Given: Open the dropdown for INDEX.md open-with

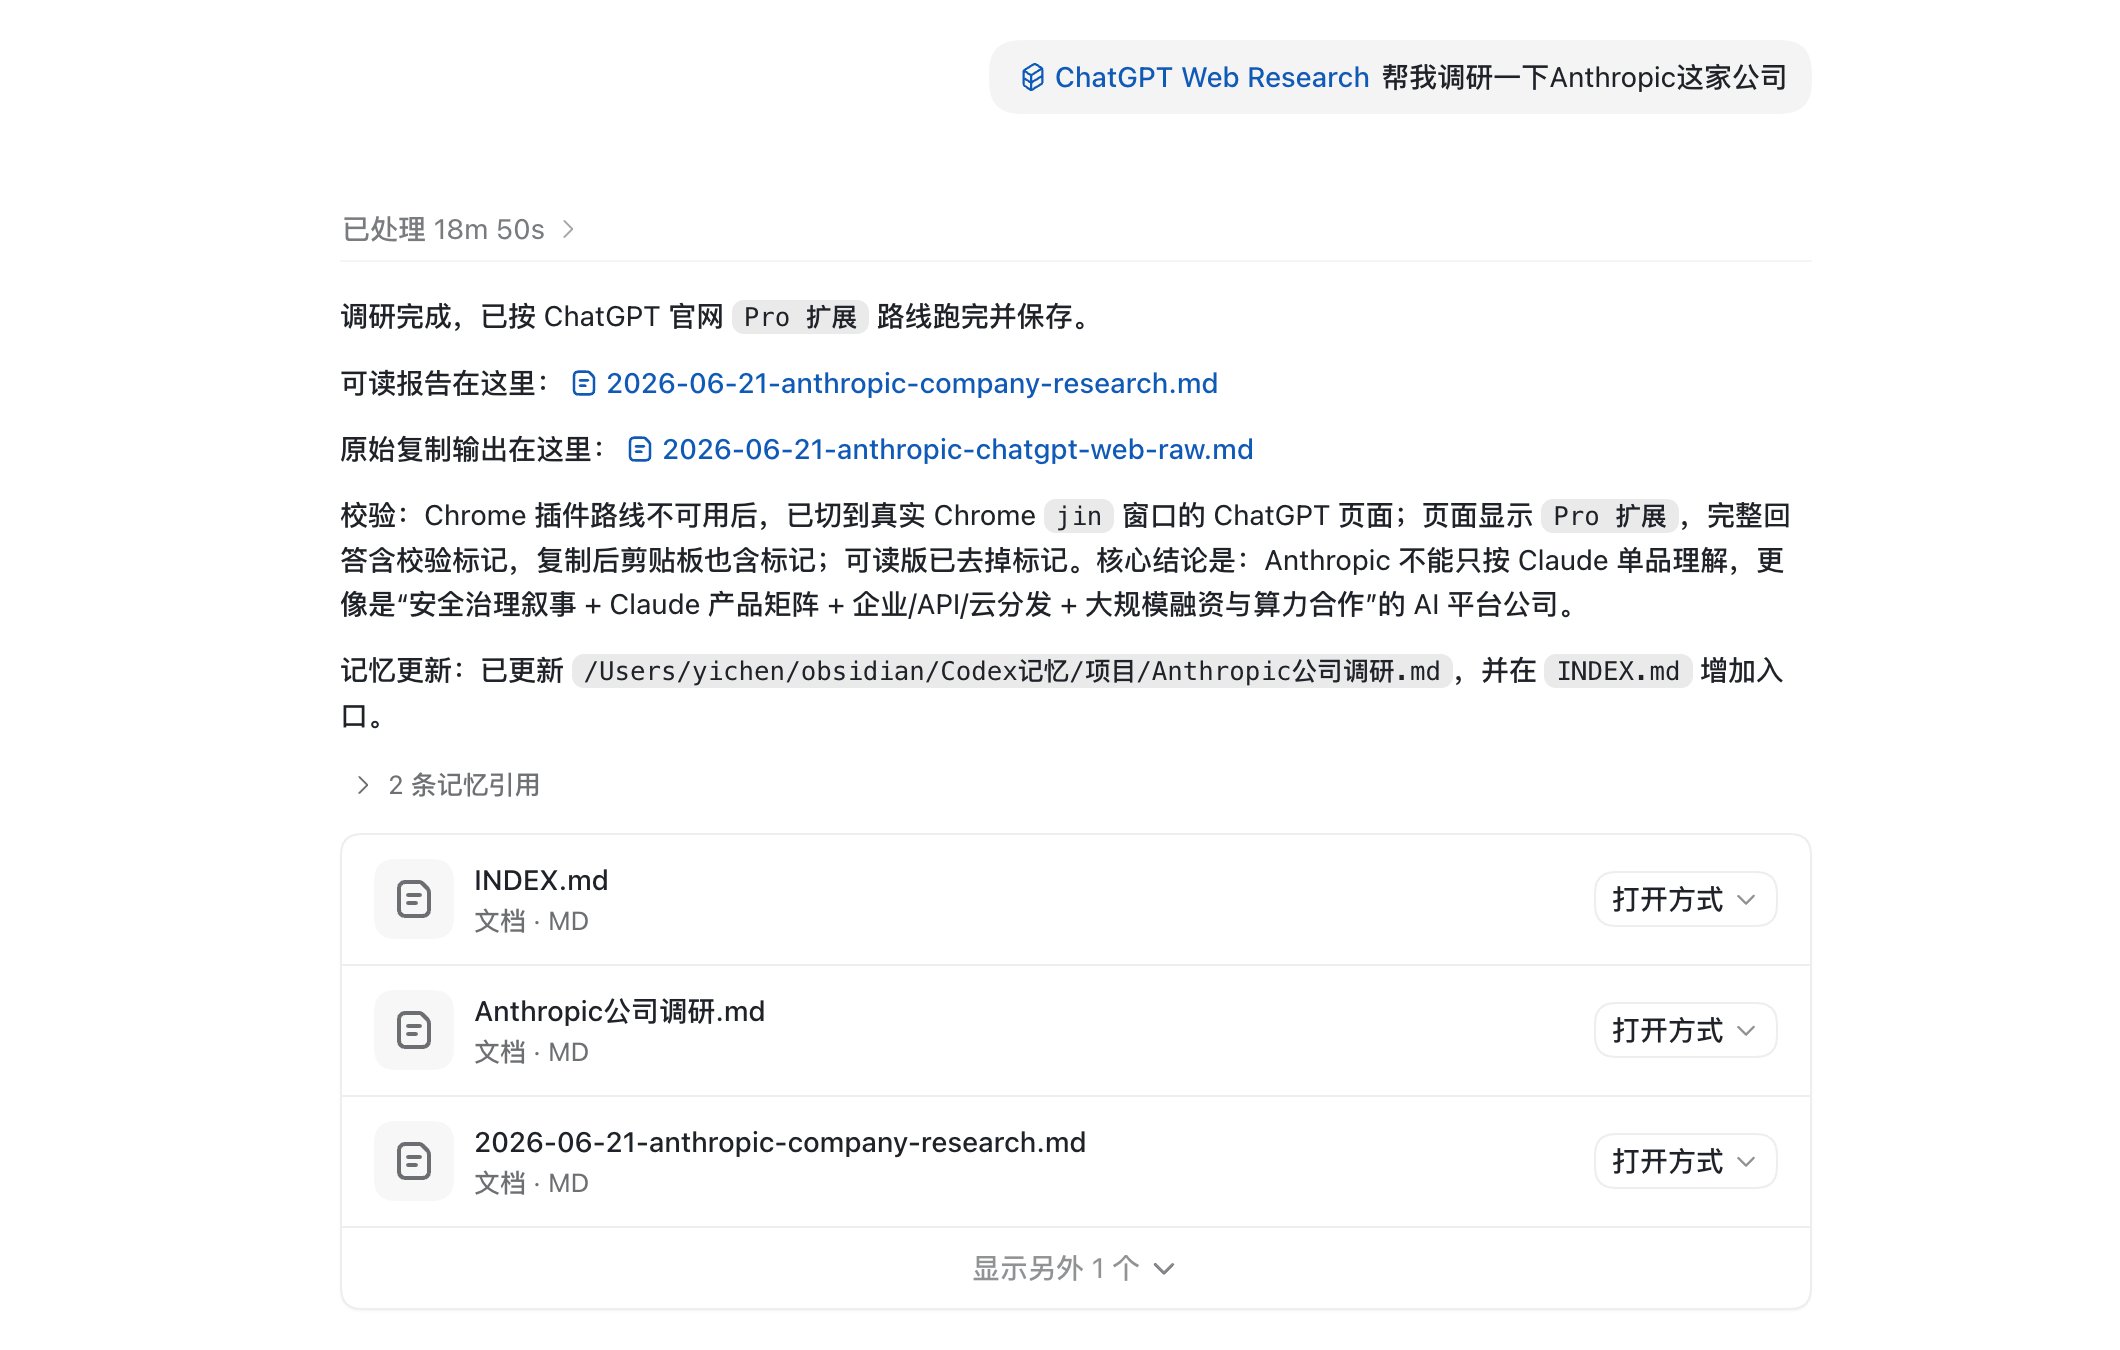Looking at the screenshot, I should tap(1685, 899).
